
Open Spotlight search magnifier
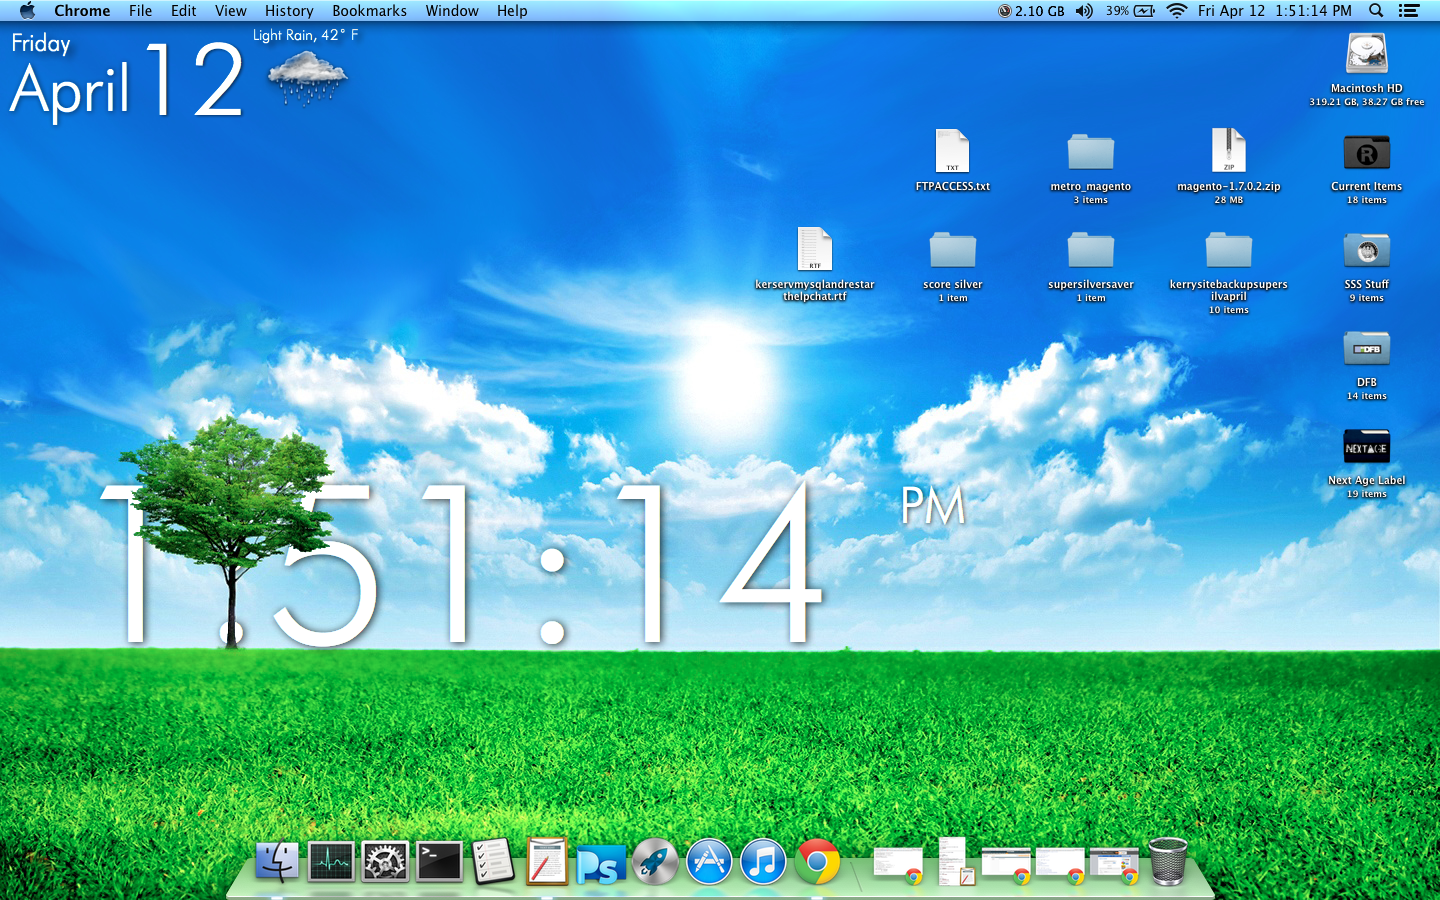[x=1376, y=11]
